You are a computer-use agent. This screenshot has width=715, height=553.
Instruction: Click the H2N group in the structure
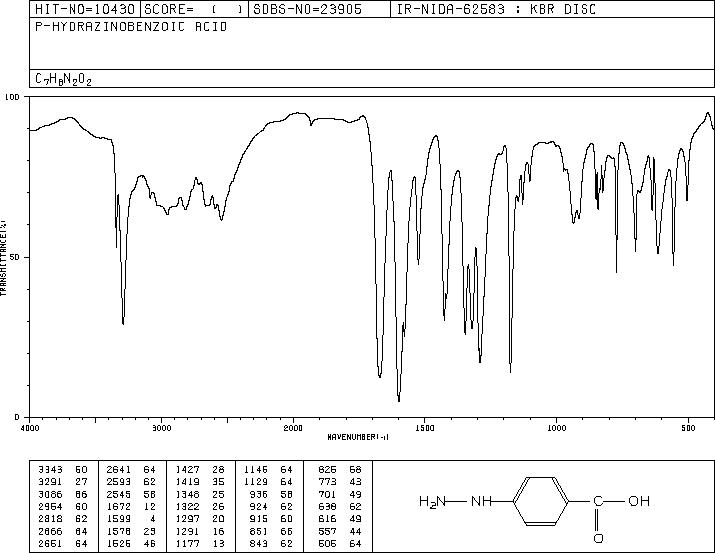(x=432, y=502)
